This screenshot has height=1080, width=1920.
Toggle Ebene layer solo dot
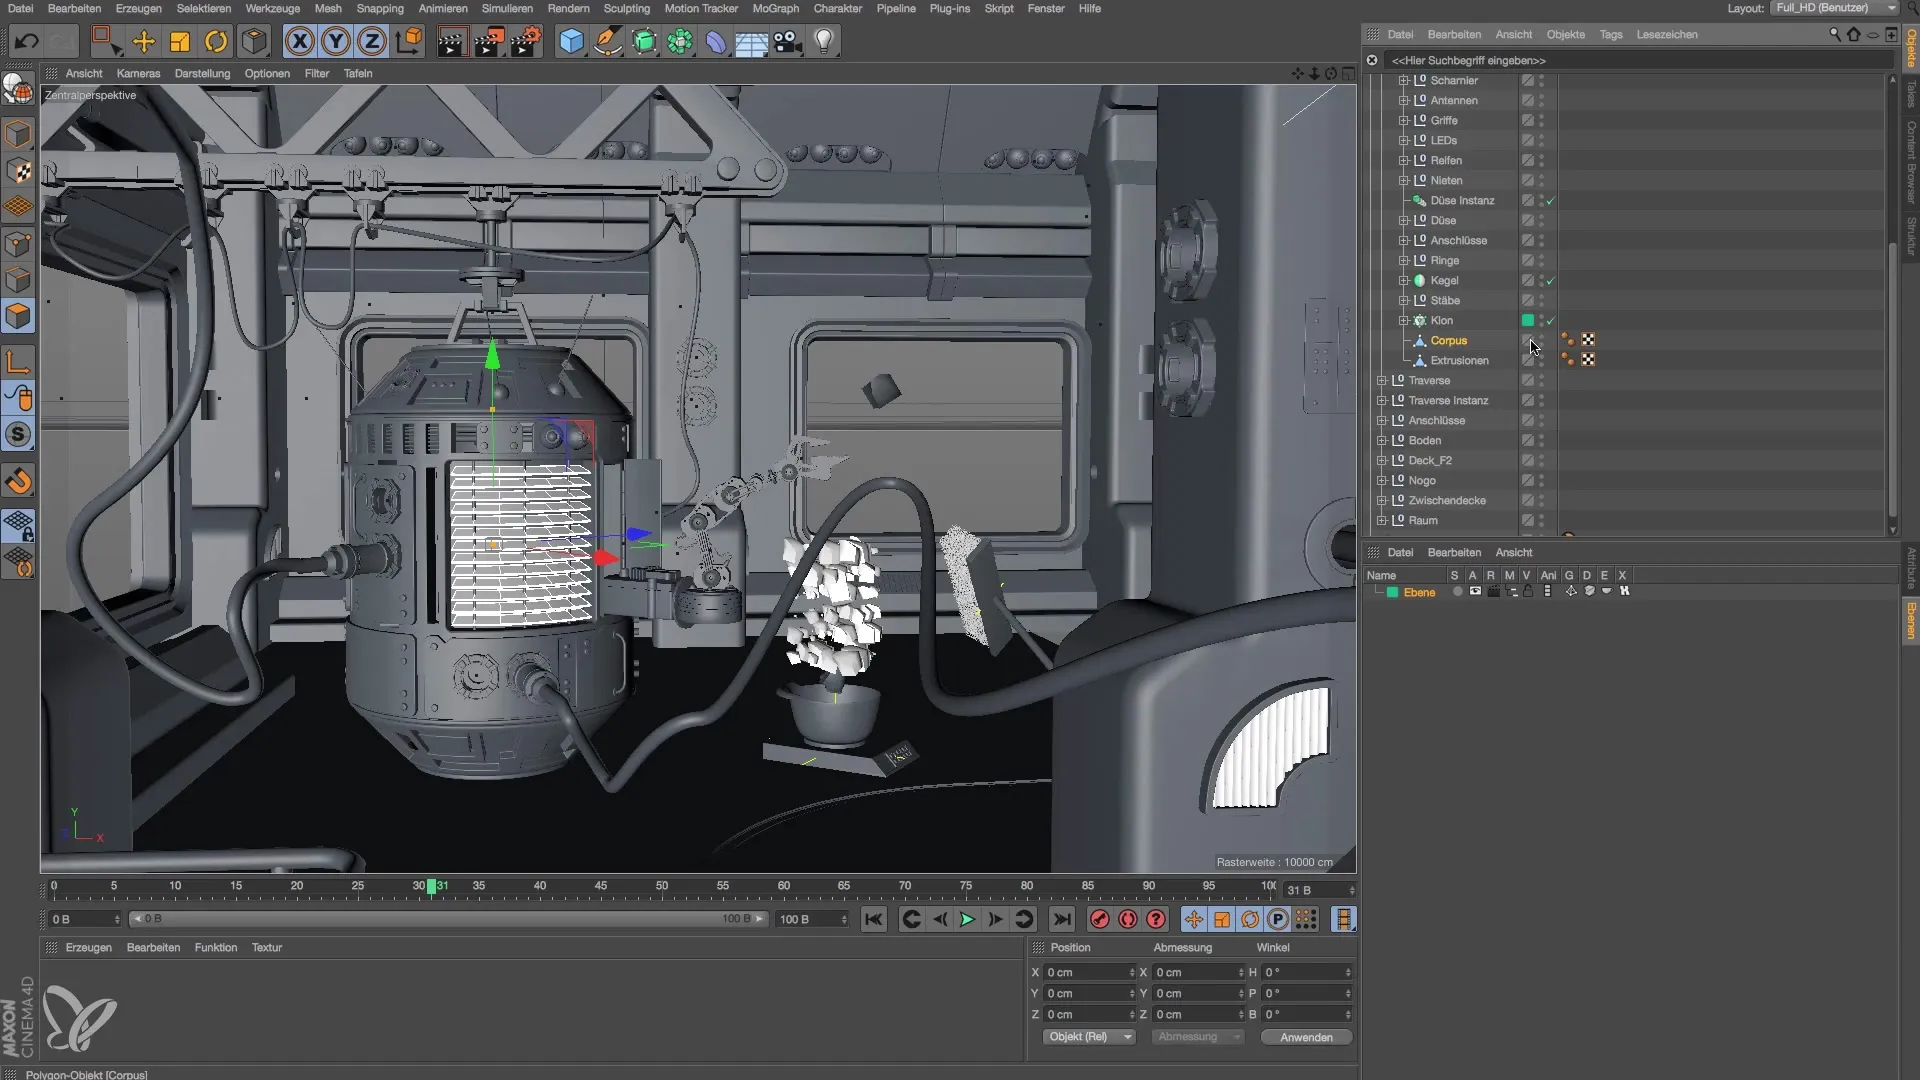coord(1457,591)
